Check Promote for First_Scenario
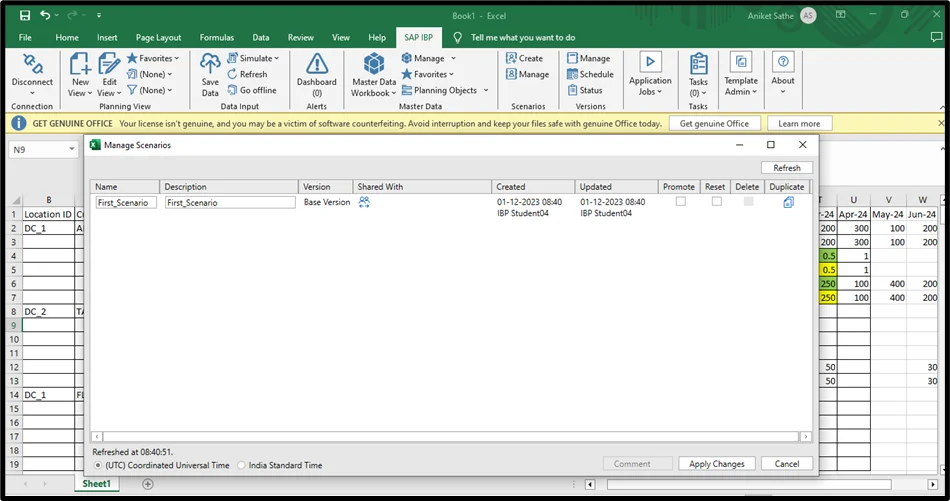 click(680, 201)
